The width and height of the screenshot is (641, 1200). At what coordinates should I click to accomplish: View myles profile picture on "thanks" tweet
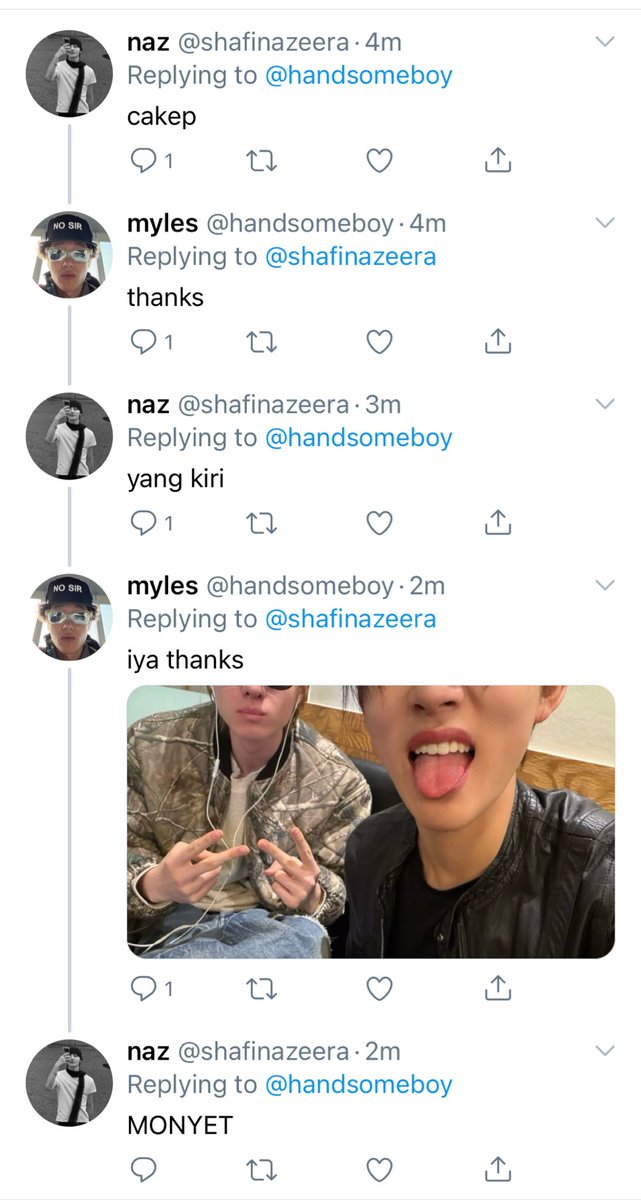69,254
